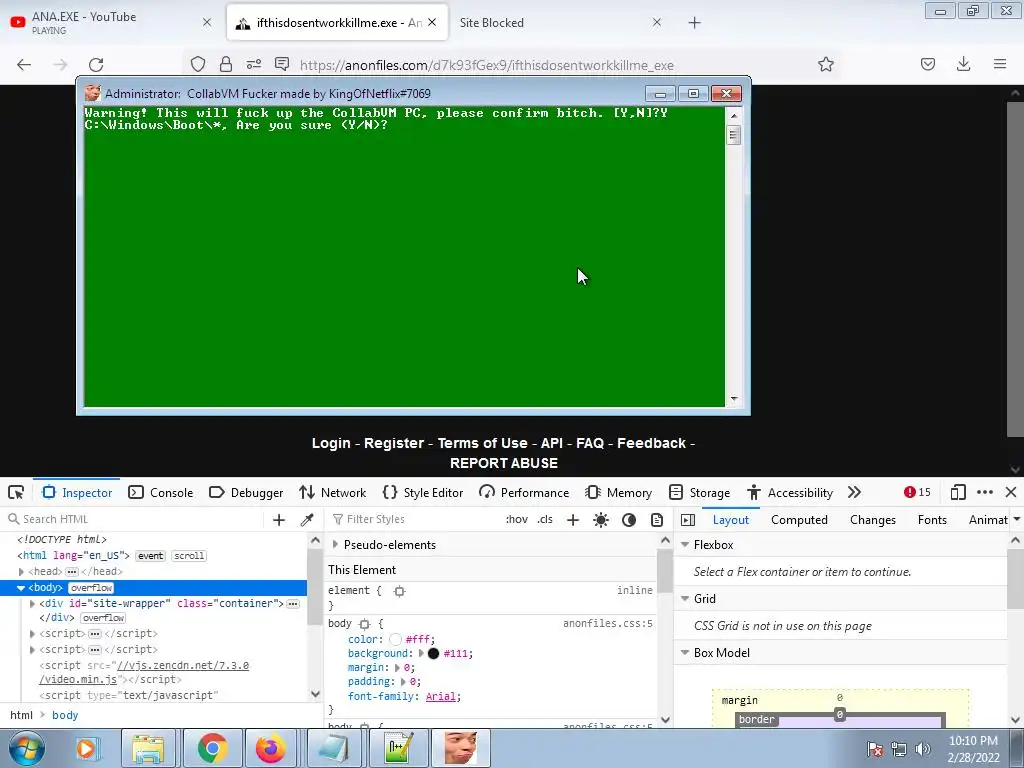Go back to the previous page
The image size is (1024, 768).
24,64
